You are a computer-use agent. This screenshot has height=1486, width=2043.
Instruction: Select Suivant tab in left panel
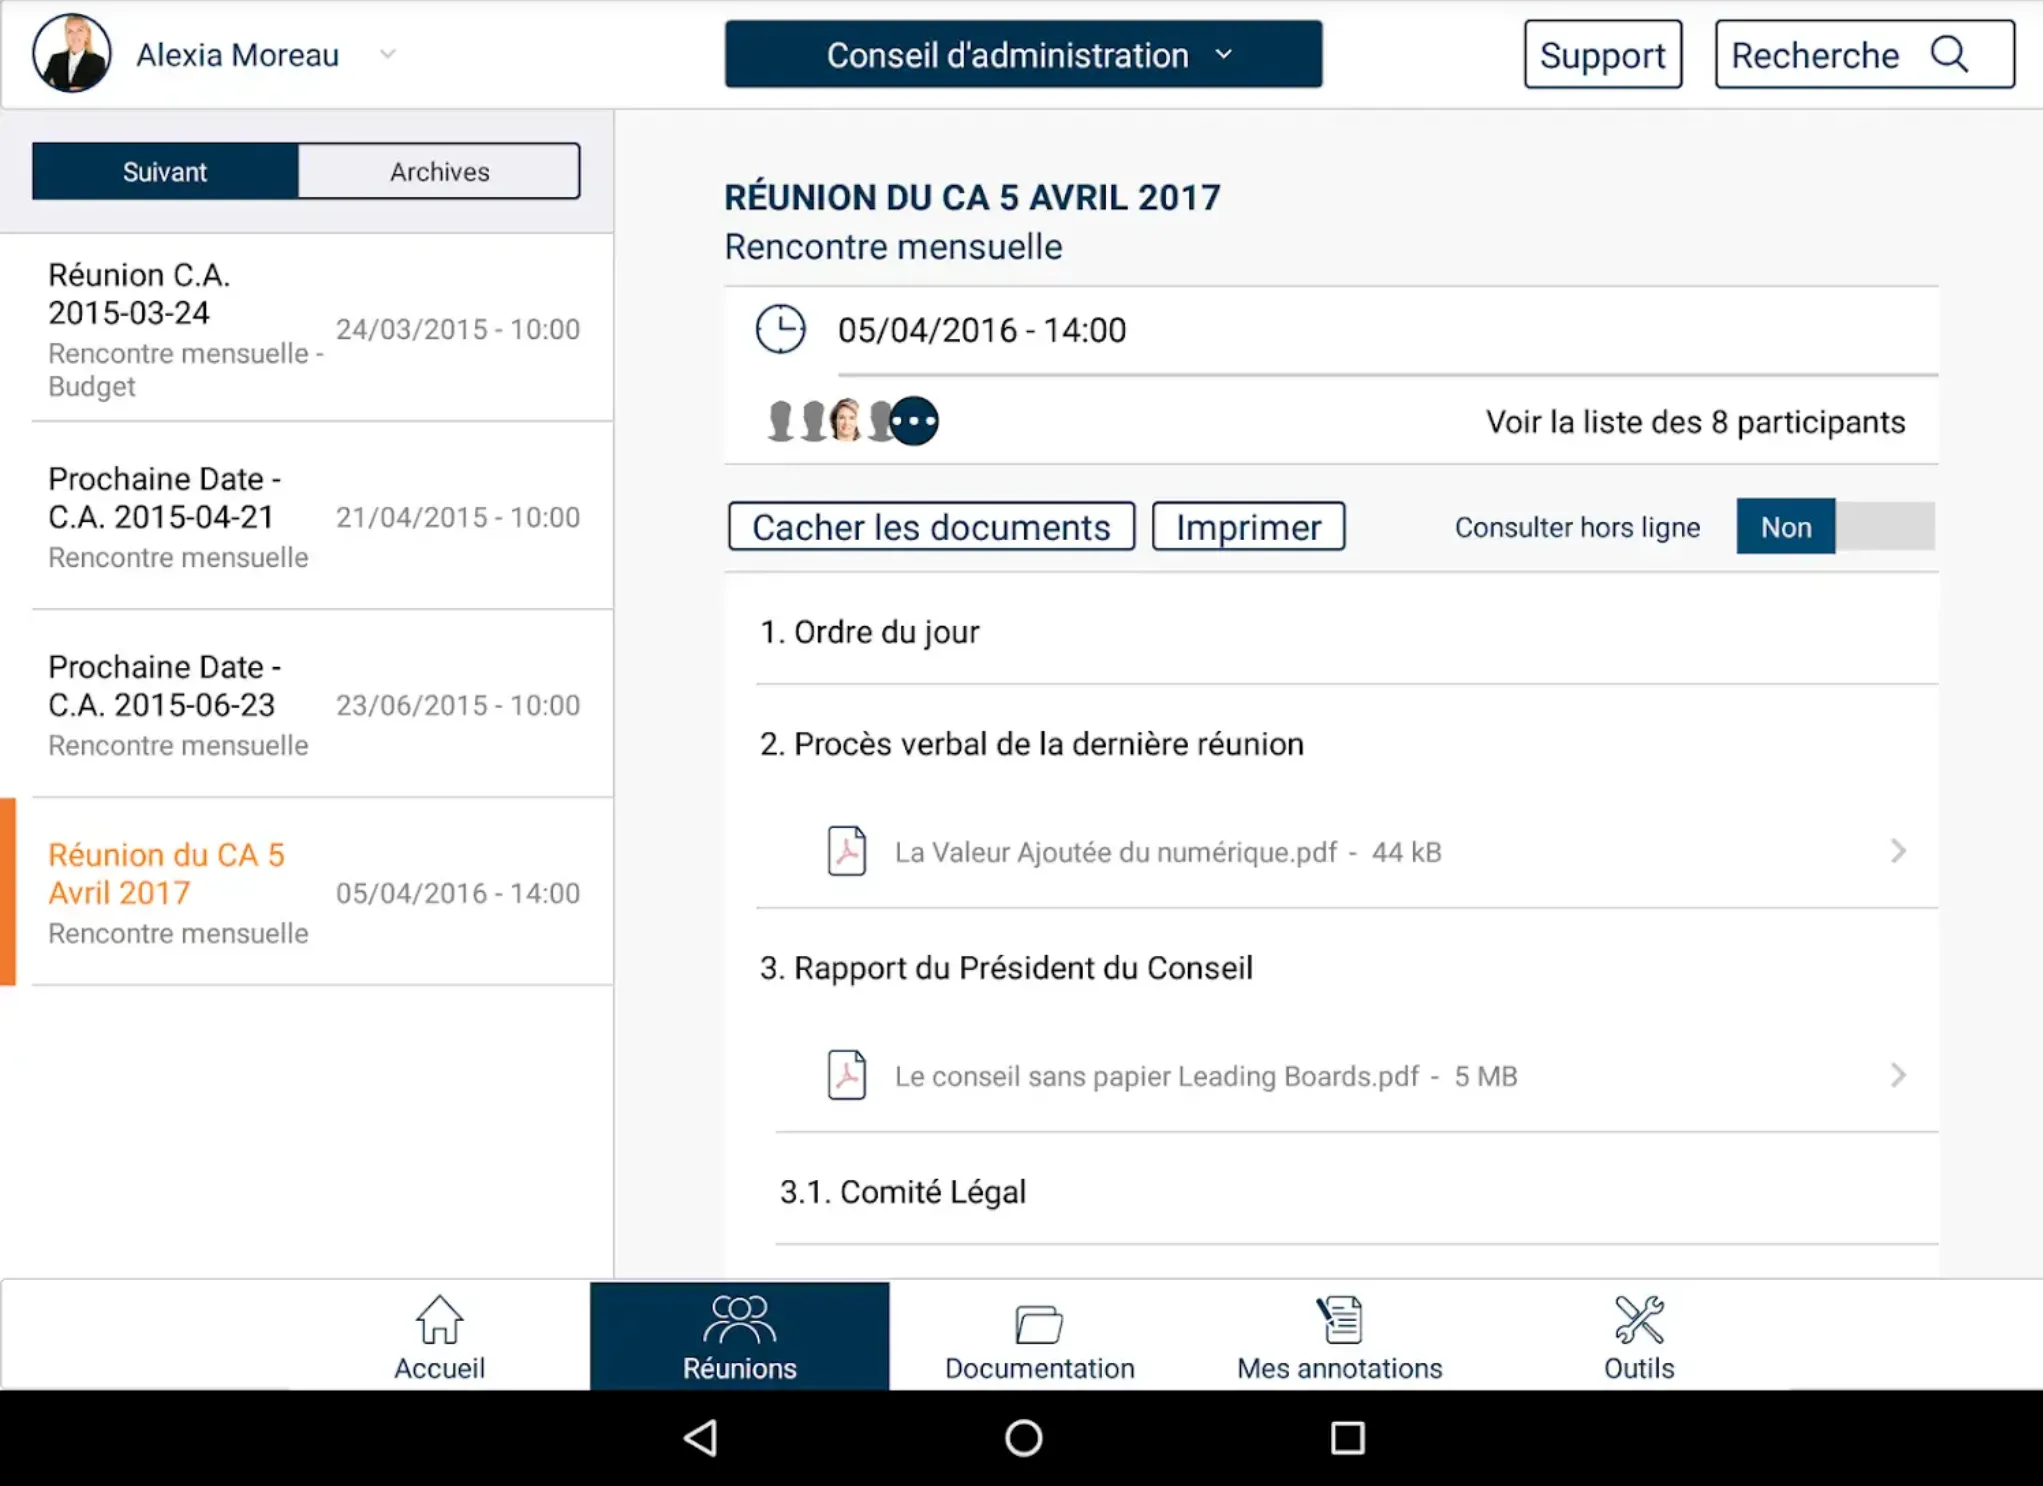(x=165, y=170)
